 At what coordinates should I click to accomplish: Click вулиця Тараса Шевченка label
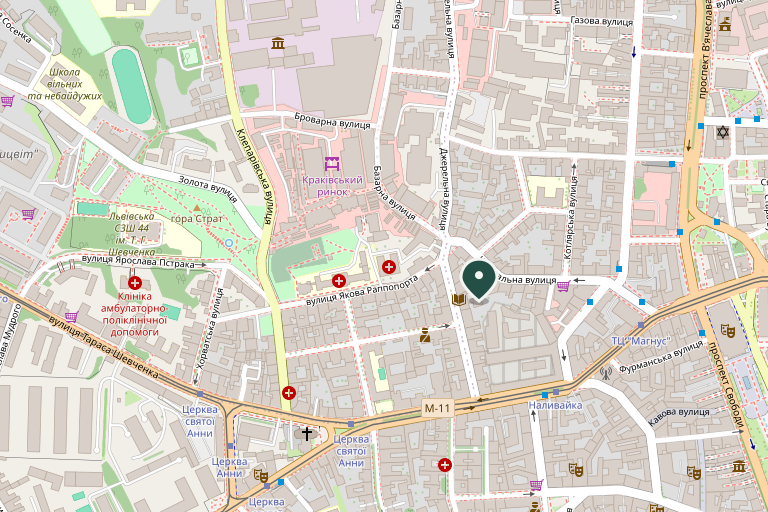[x=104, y=347]
